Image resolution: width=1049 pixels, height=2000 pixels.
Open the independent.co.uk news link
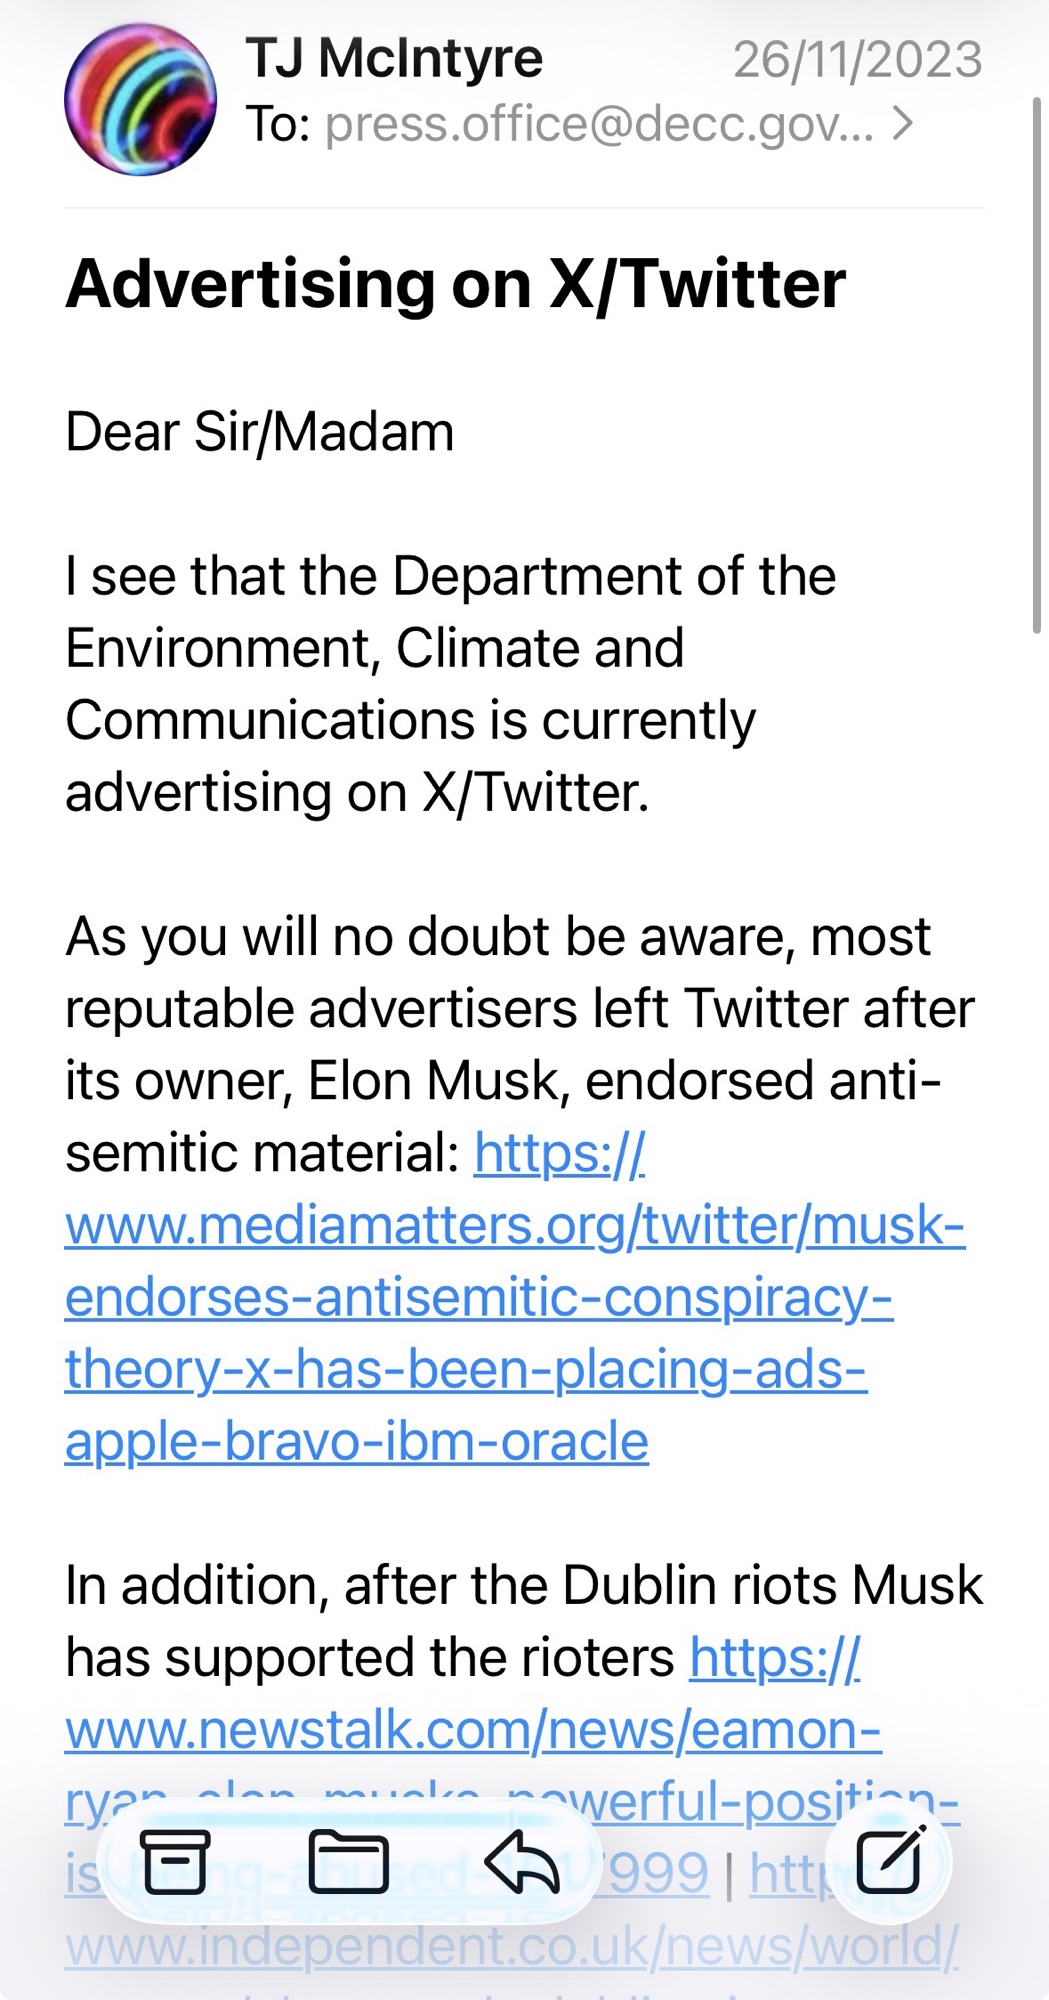pos(510,1946)
